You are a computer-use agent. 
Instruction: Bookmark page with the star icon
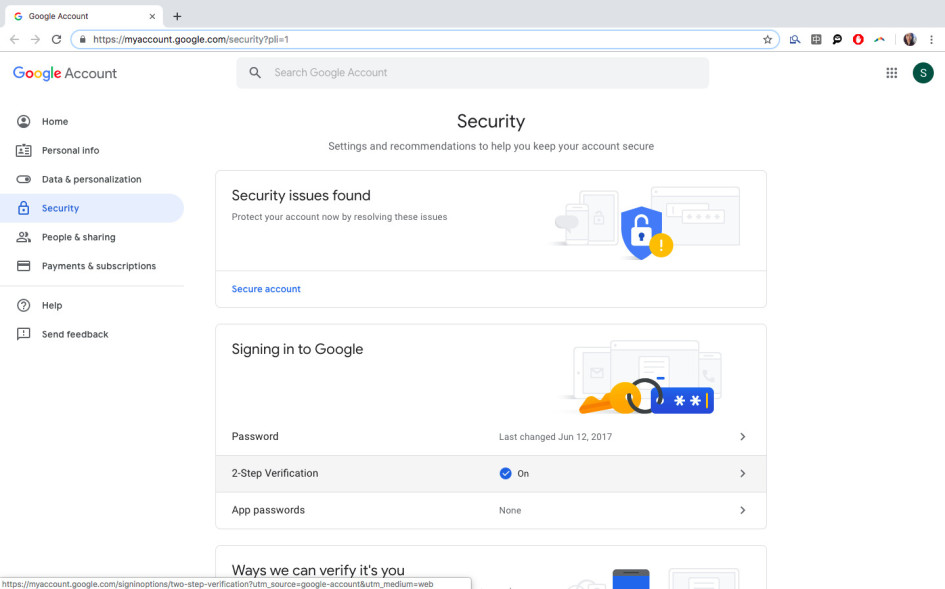pos(767,40)
